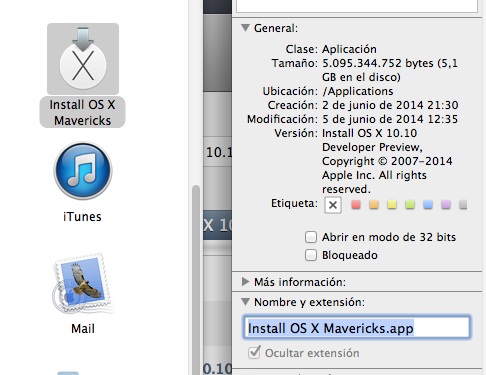Click the Clase value Aplicación

tap(349, 49)
